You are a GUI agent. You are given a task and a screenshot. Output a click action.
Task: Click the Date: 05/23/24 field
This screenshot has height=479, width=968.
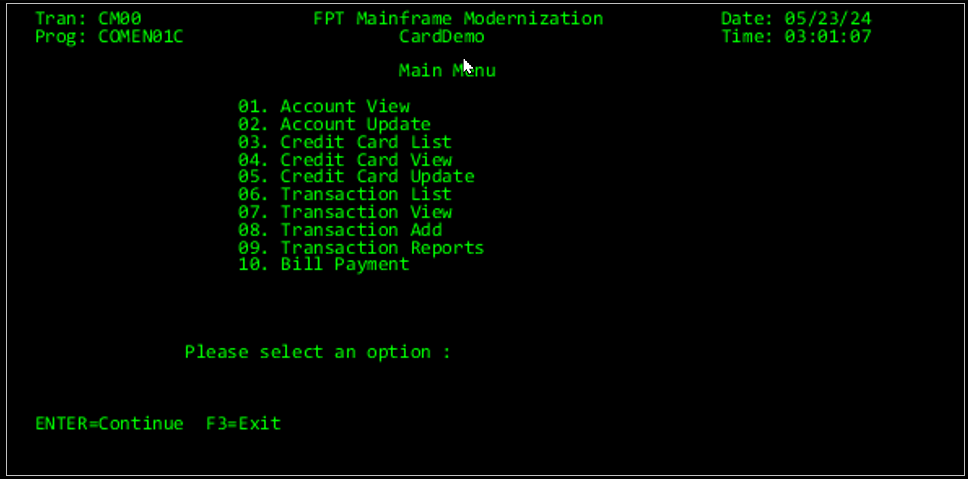[796, 19]
